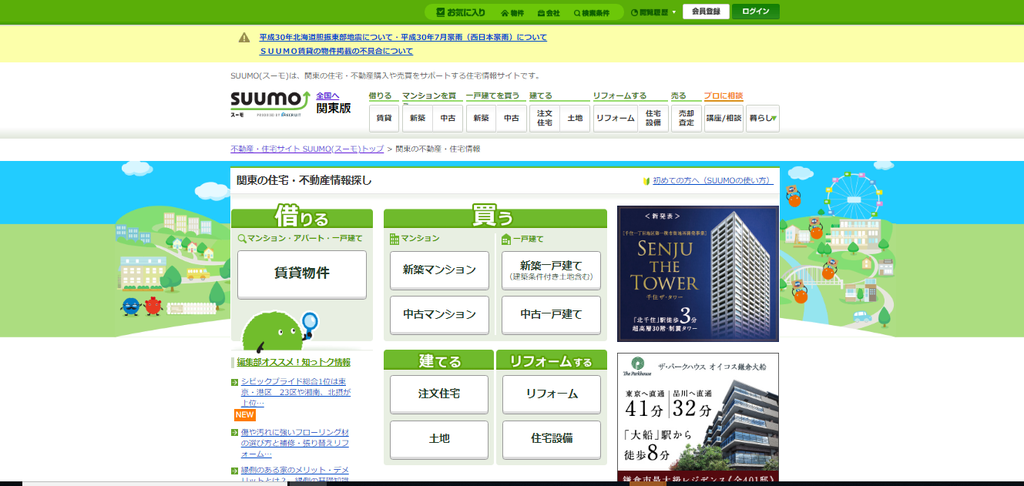Viewport: 1024px width, 486px height.
Task: Click the 買う section header
Action: [495, 218]
